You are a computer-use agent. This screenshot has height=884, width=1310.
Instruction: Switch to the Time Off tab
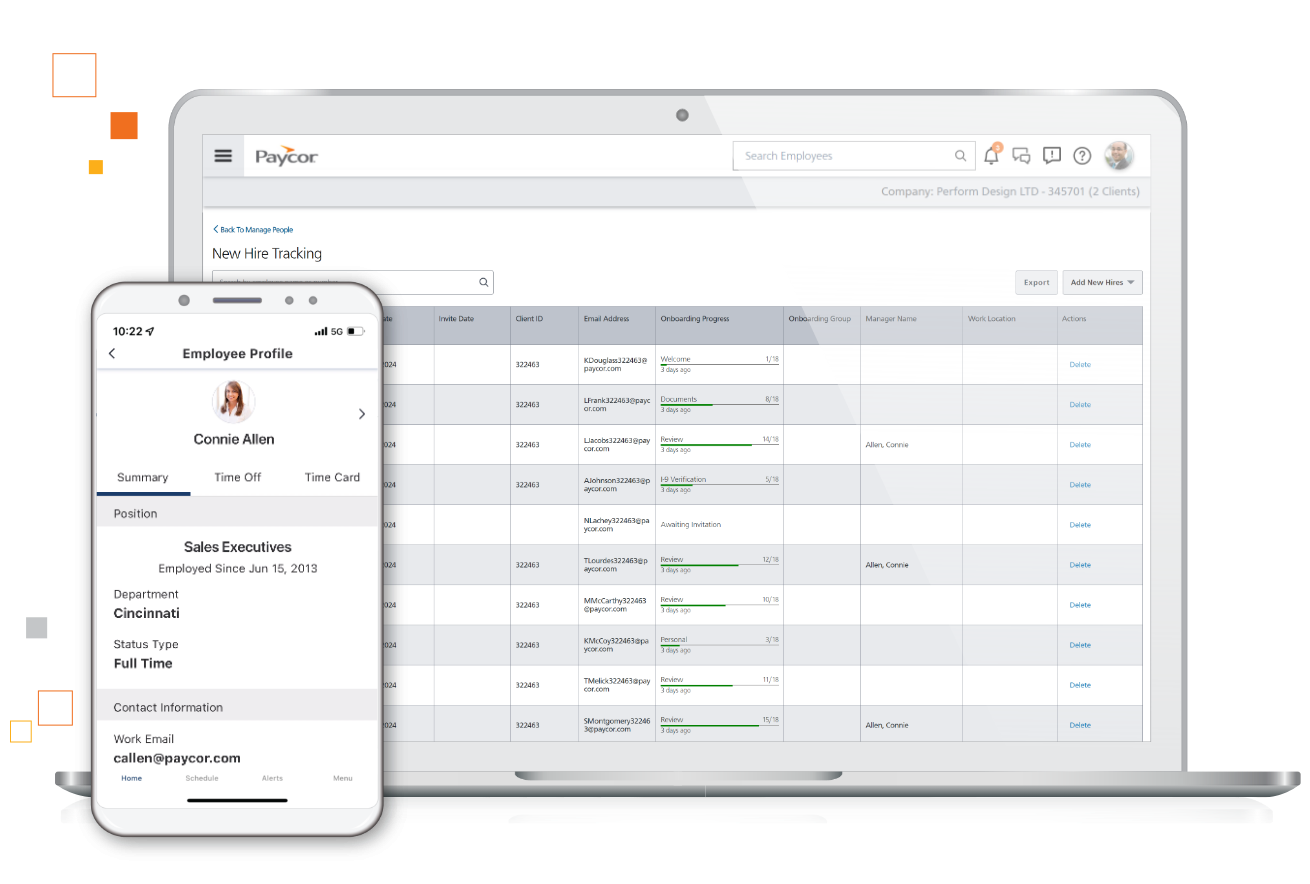pyautogui.click(x=237, y=478)
